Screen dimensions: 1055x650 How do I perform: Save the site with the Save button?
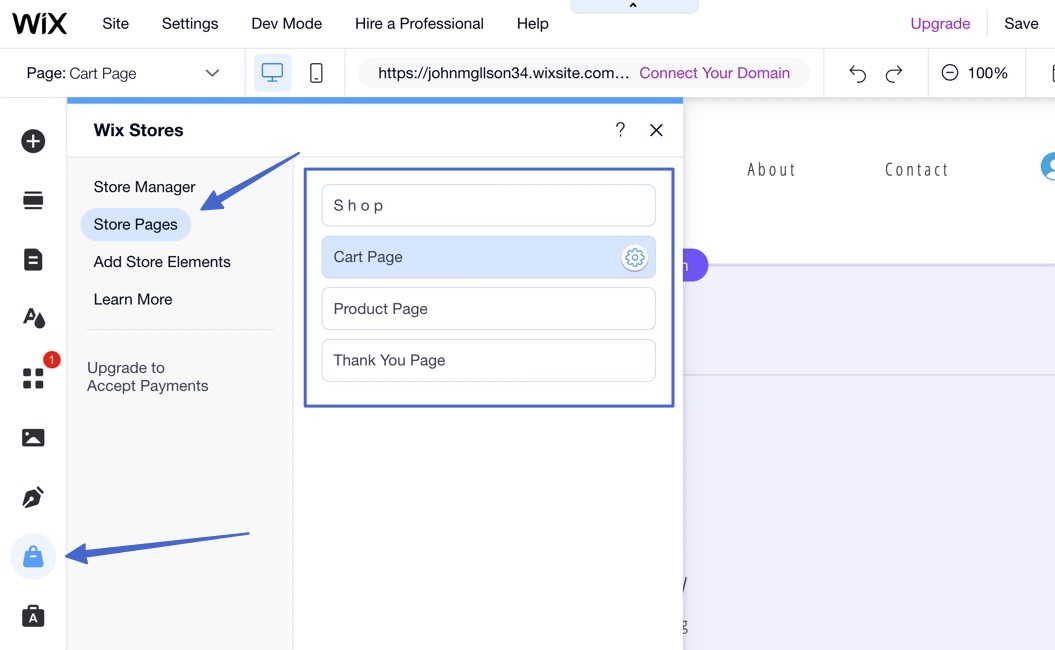[x=1021, y=23]
